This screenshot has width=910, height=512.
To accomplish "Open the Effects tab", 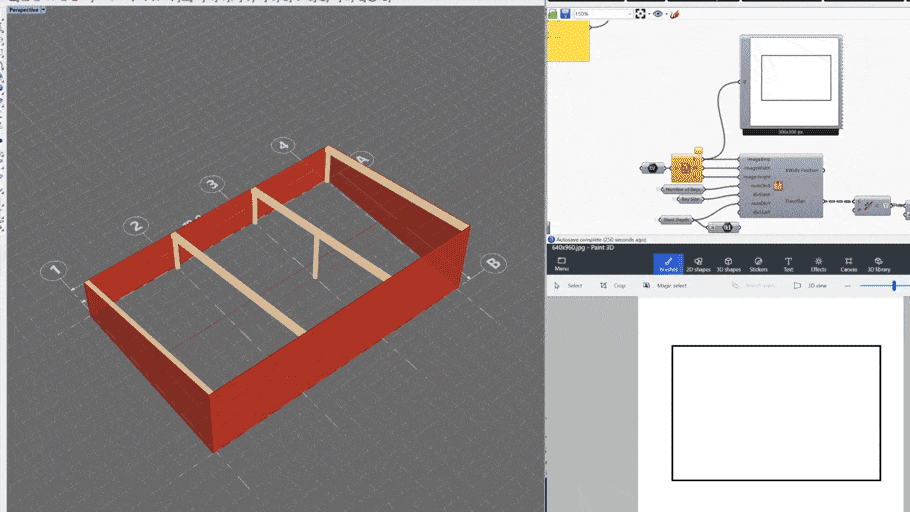I will [x=818, y=264].
